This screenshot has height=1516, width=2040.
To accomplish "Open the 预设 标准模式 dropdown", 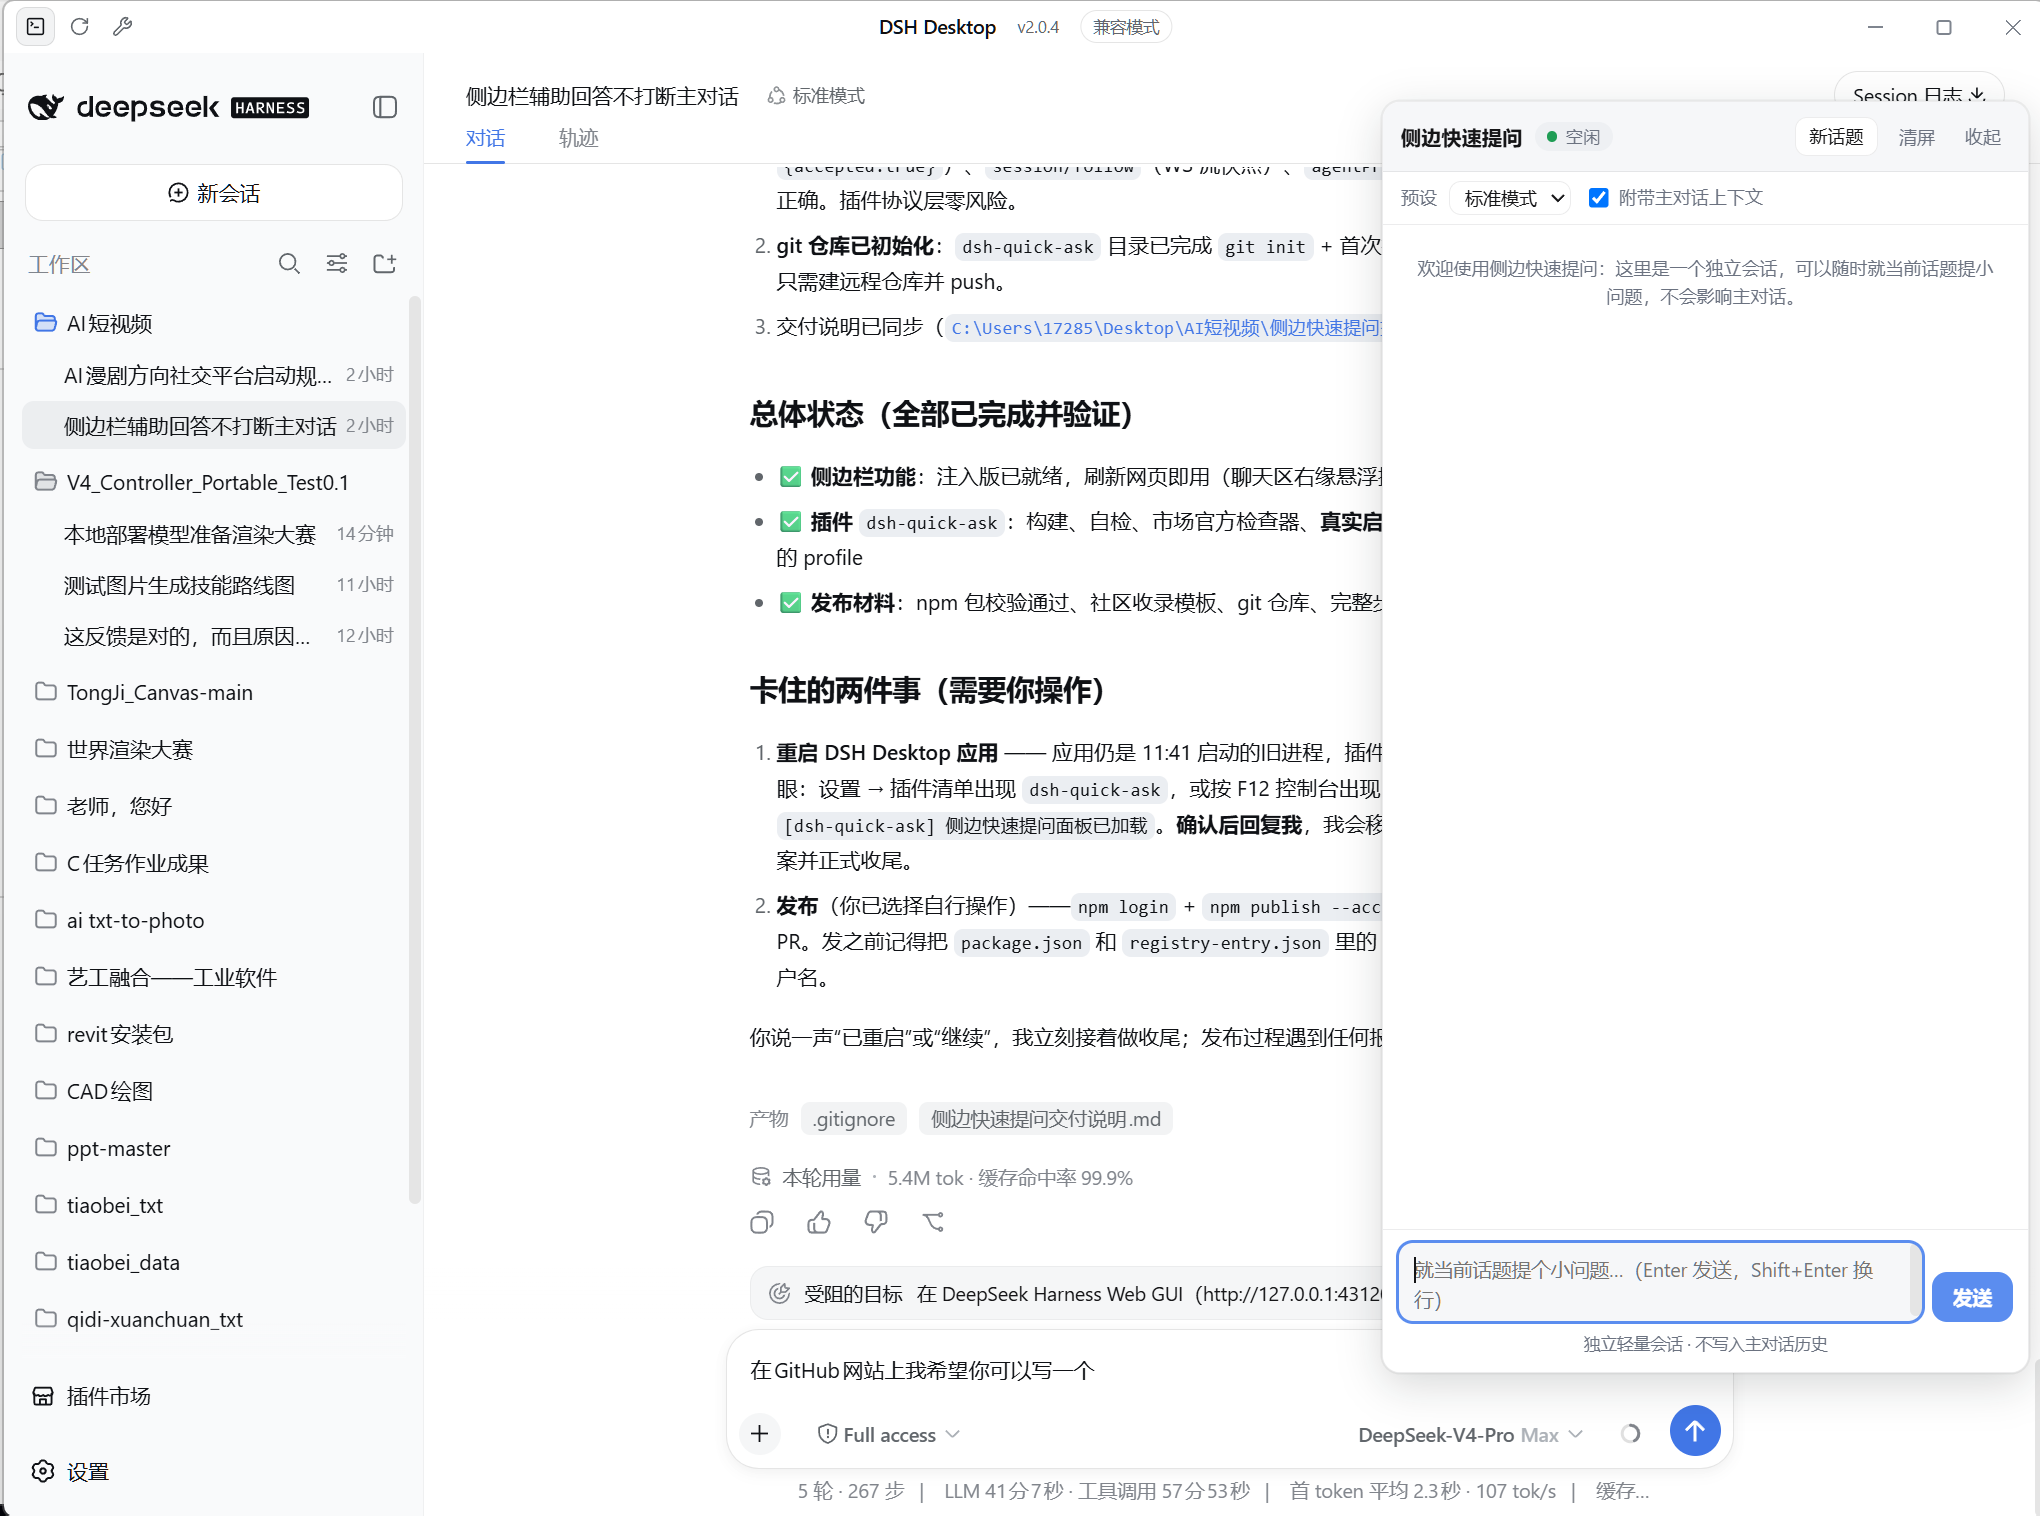I will coord(1511,198).
